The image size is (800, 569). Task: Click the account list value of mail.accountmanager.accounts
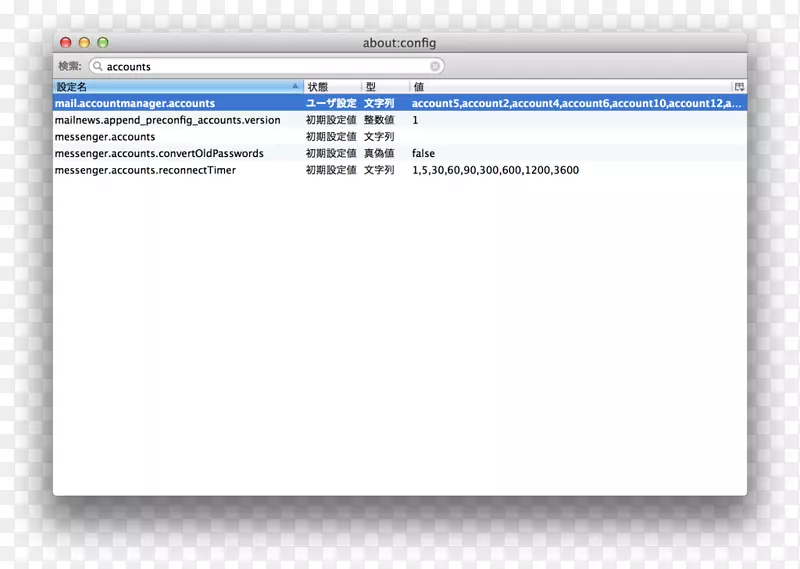(576, 103)
